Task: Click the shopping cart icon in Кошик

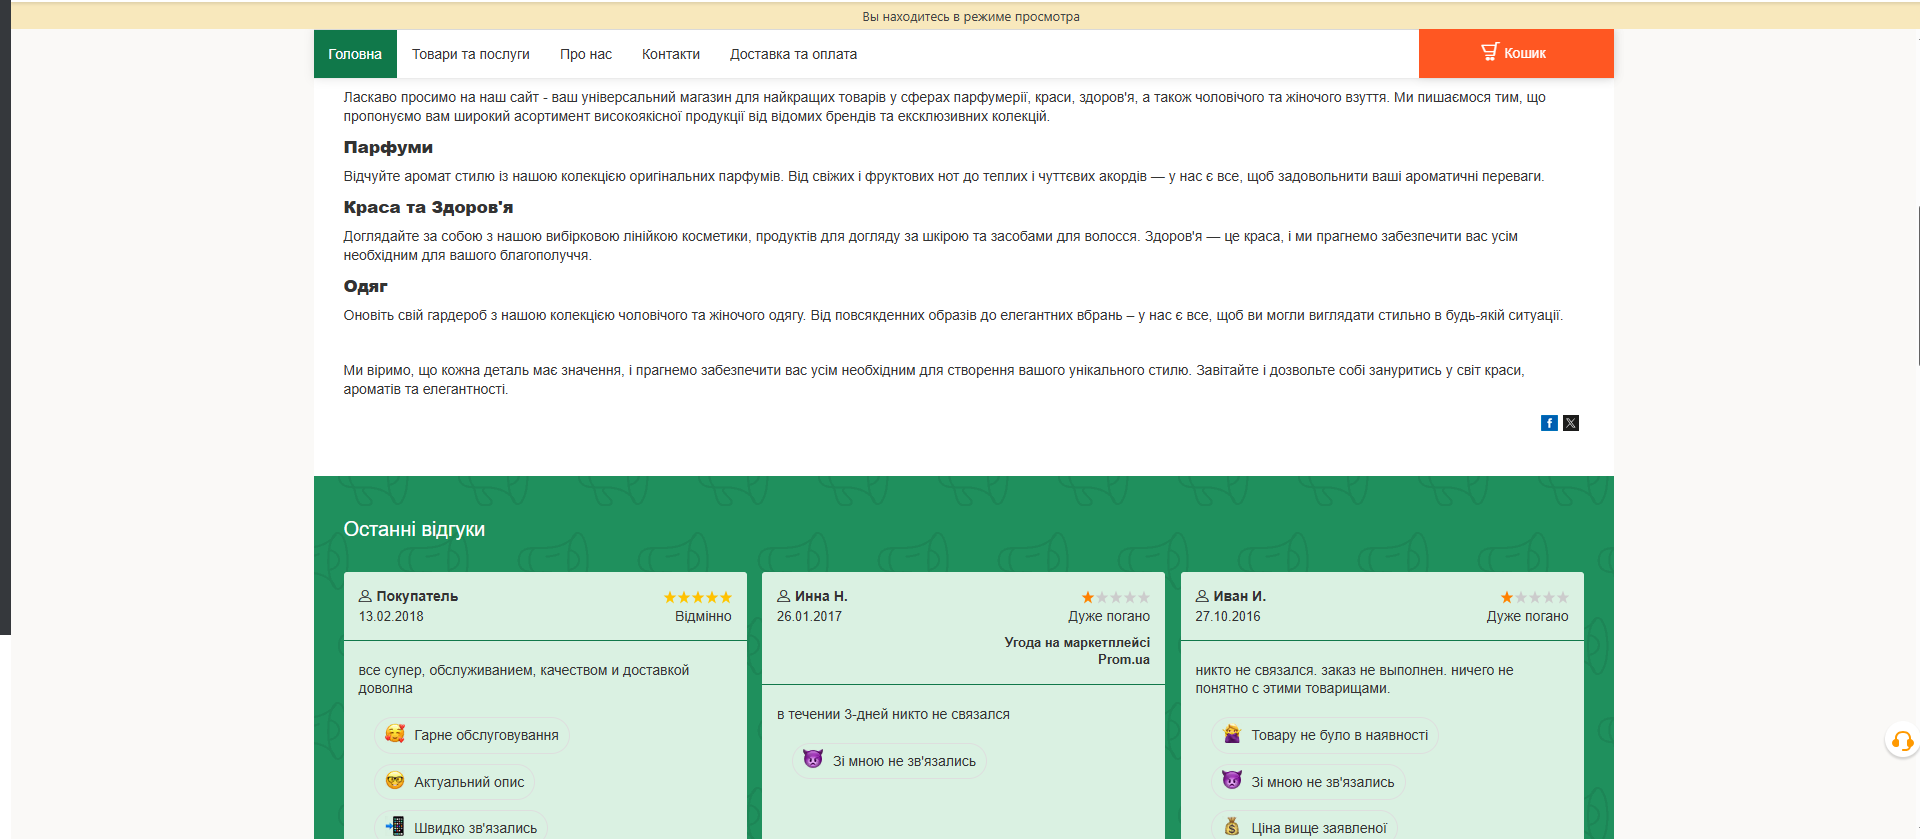Action: [1490, 52]
